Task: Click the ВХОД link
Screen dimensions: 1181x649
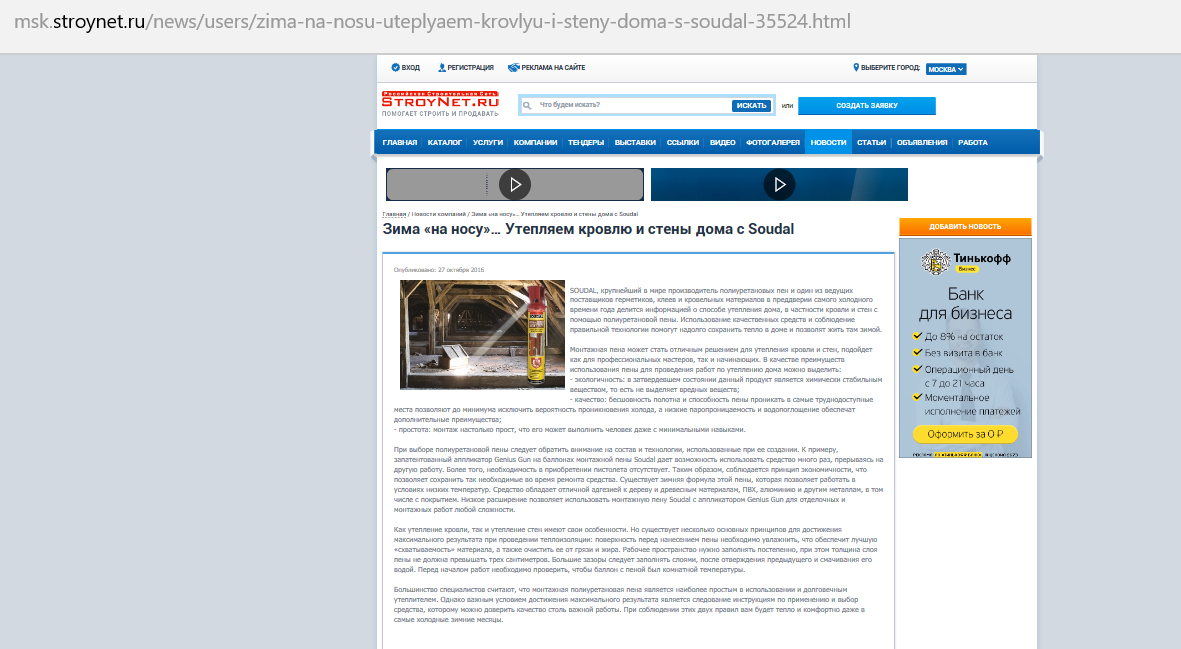Action: (410, 68)
